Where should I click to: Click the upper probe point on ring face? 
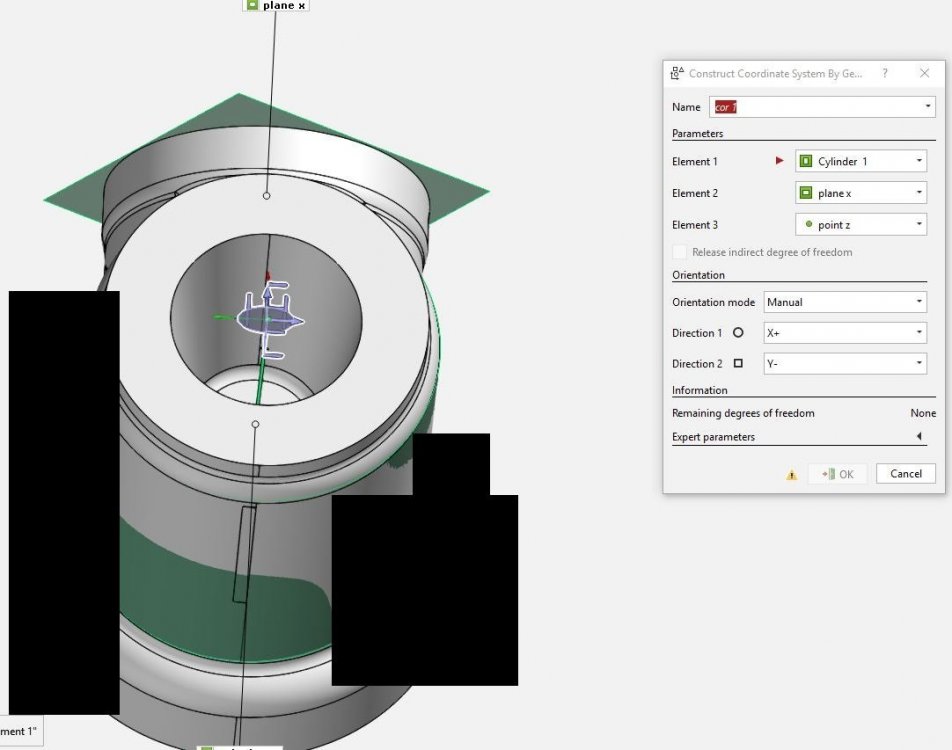click(x=266, y=196)
